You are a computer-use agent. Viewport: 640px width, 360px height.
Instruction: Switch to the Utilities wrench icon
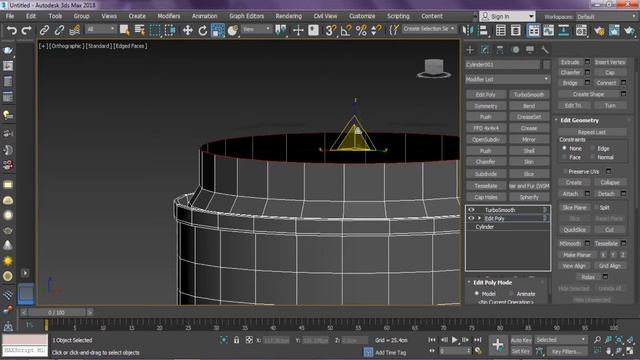coord(544,50)
